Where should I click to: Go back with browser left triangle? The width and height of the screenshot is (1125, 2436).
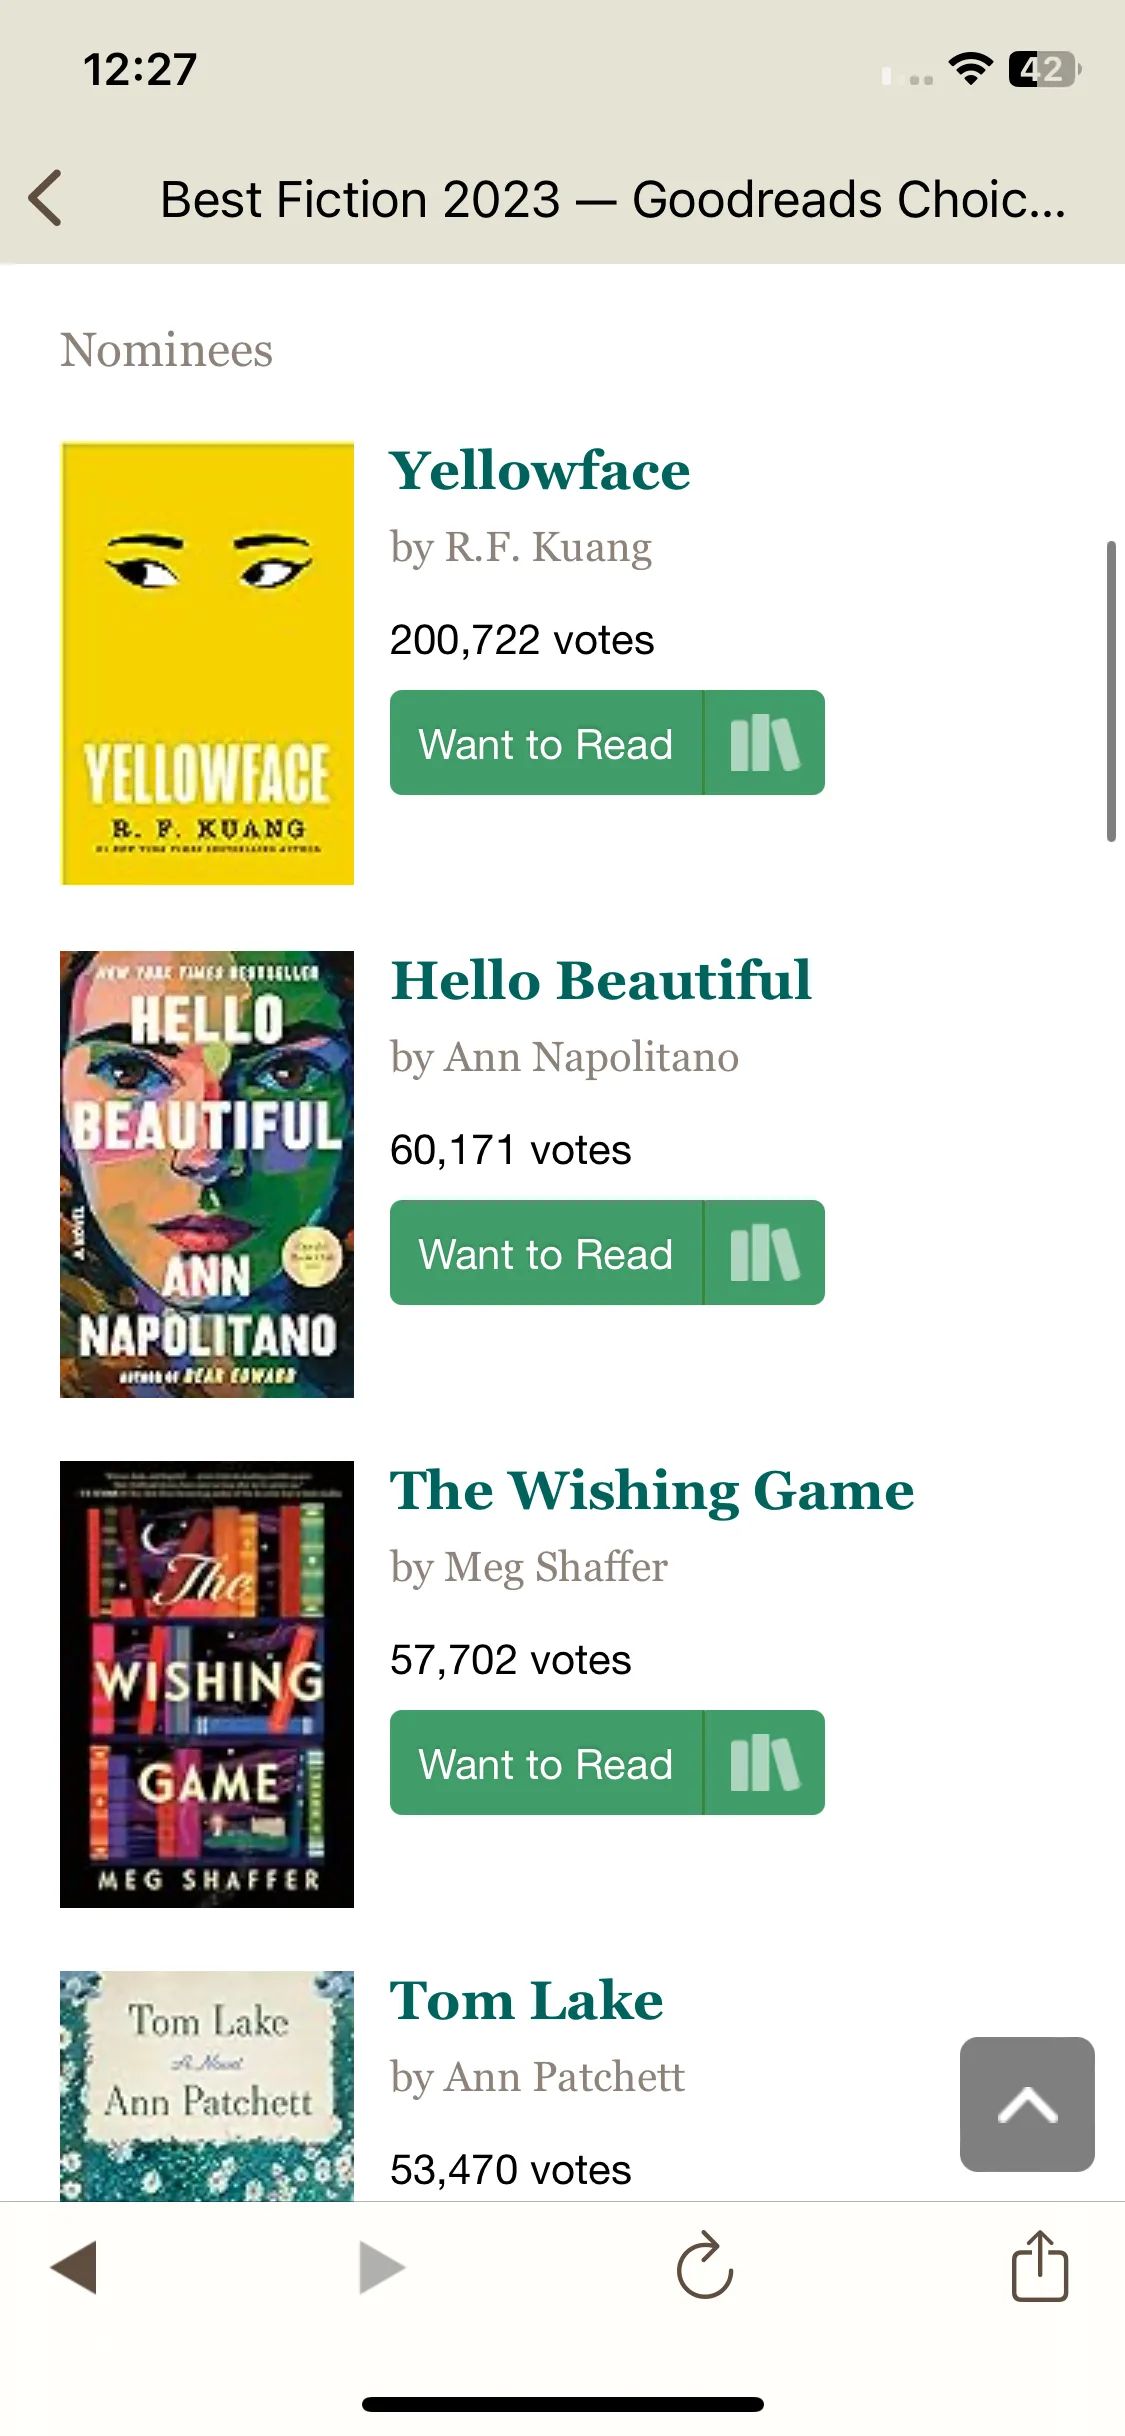(x=74, y=2267)
